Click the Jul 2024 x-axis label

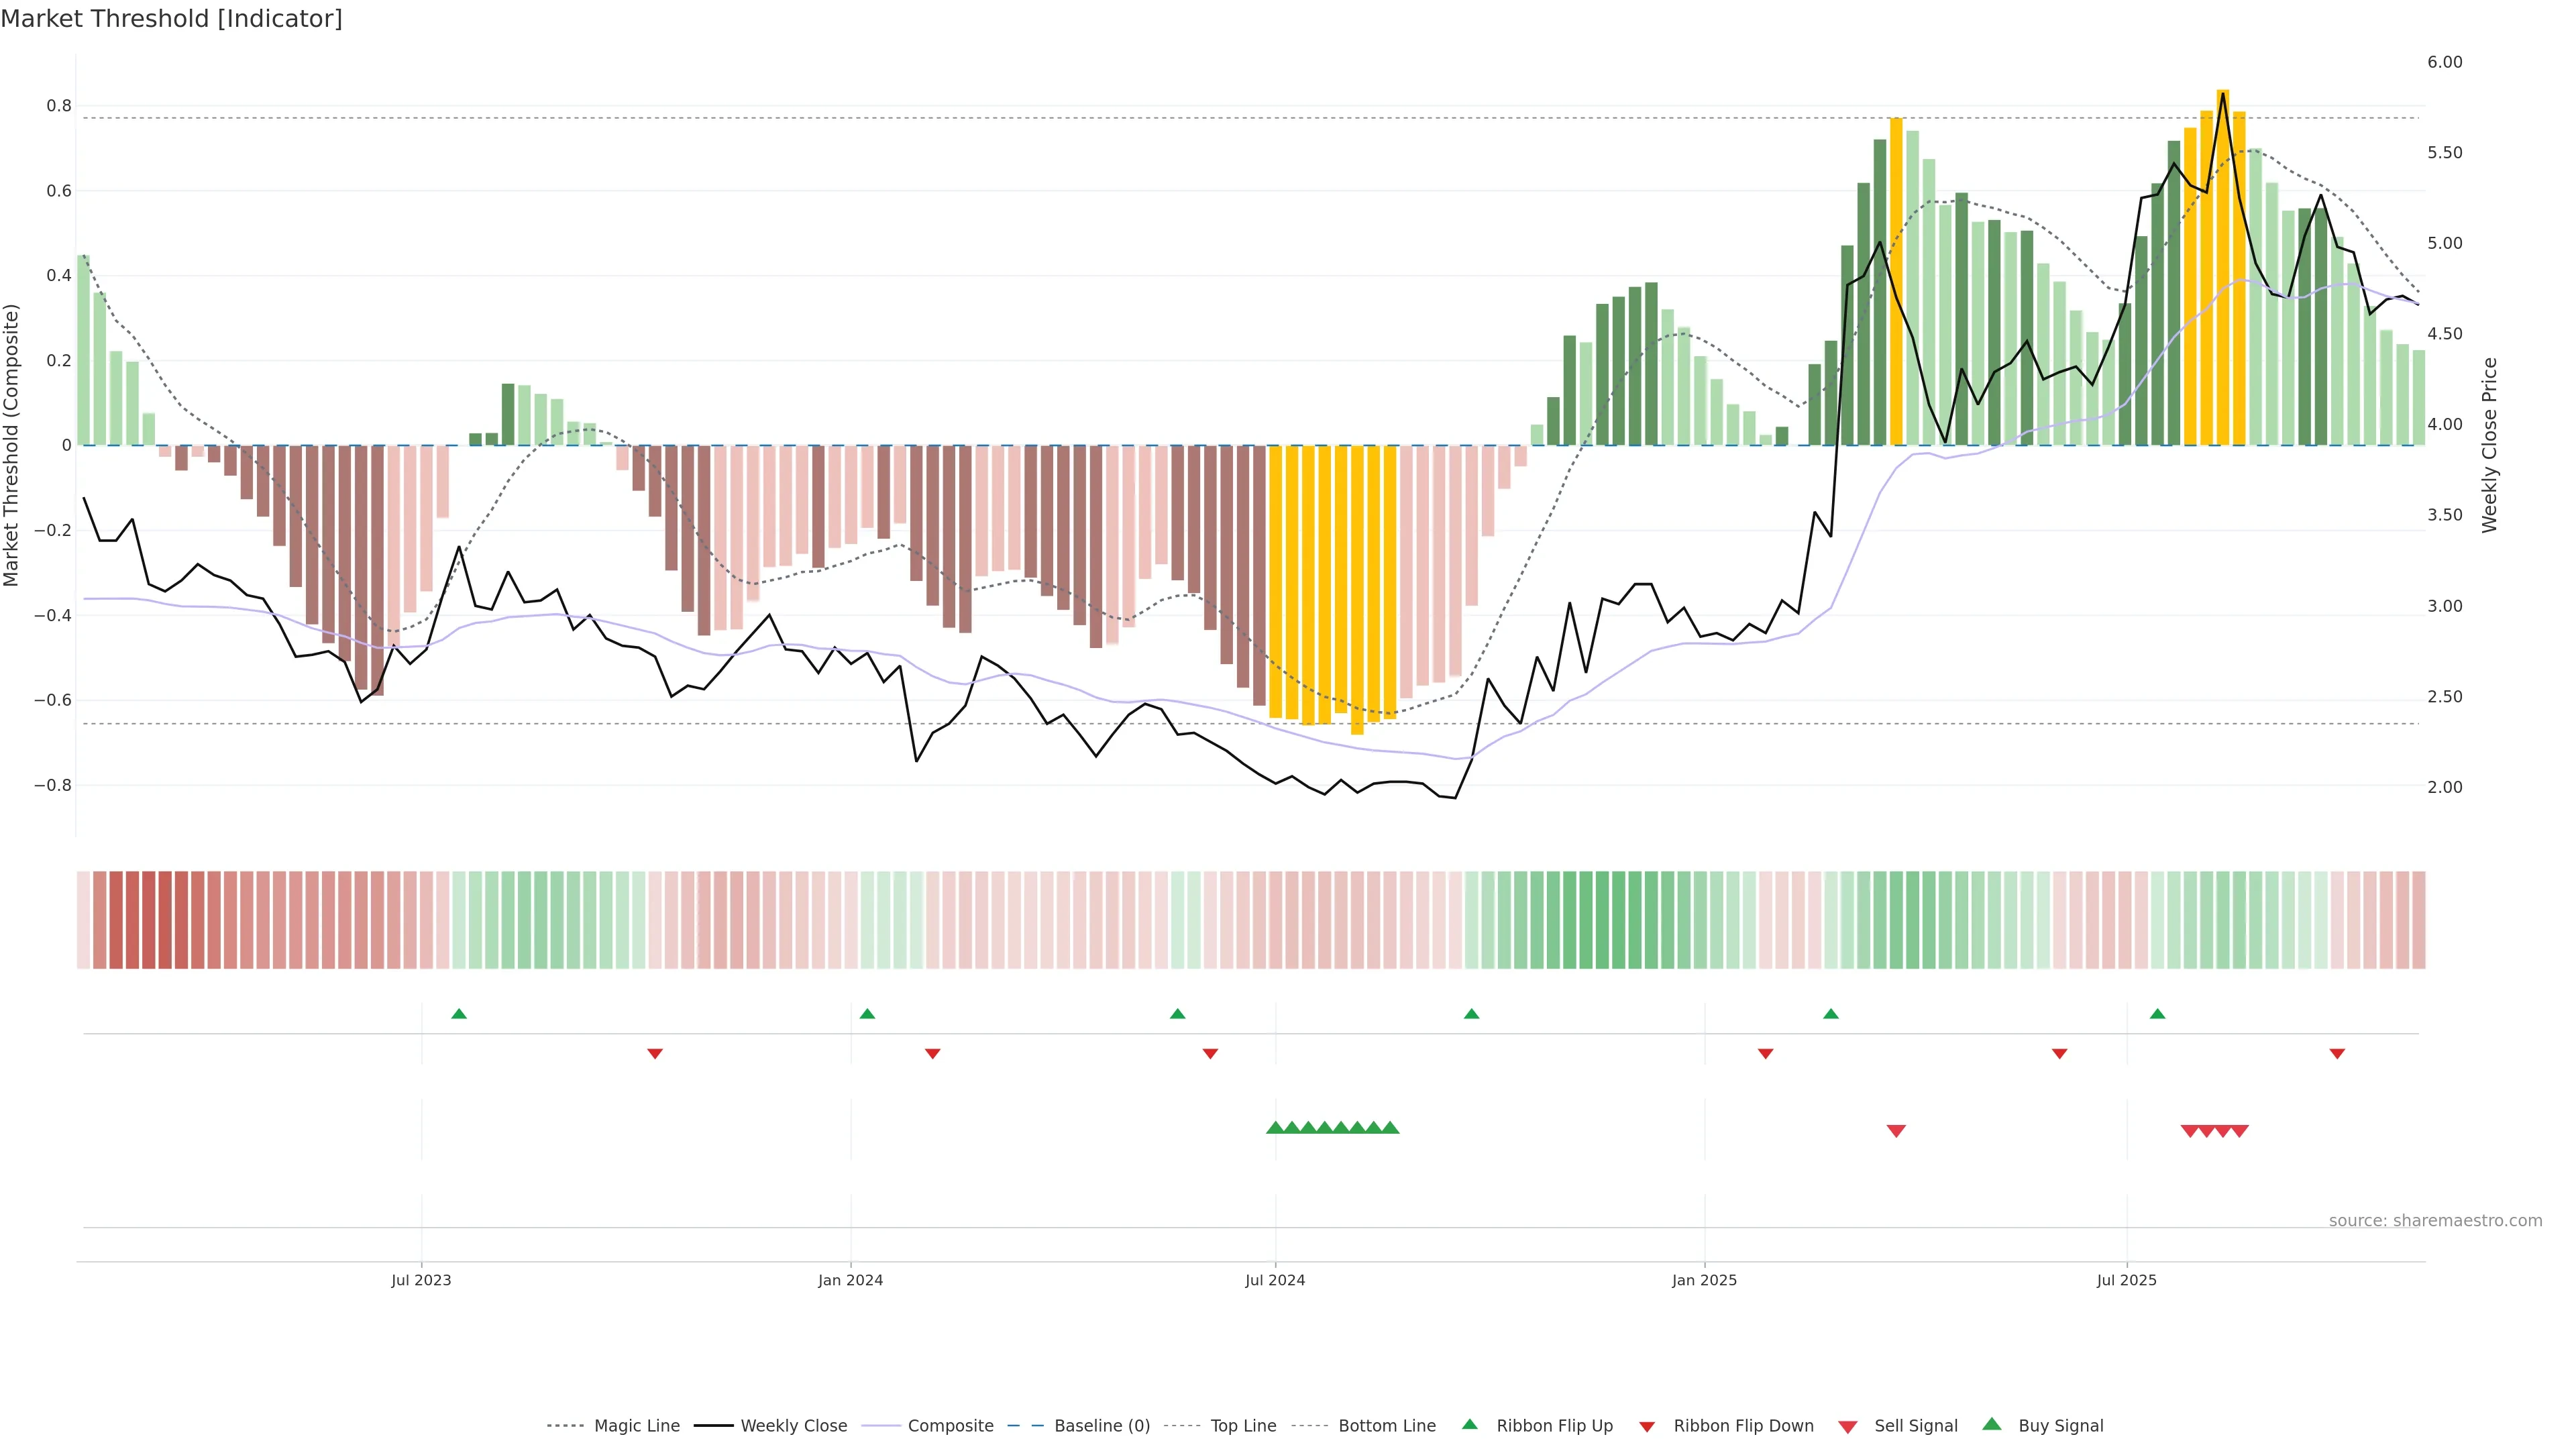click(1275, 1280)
